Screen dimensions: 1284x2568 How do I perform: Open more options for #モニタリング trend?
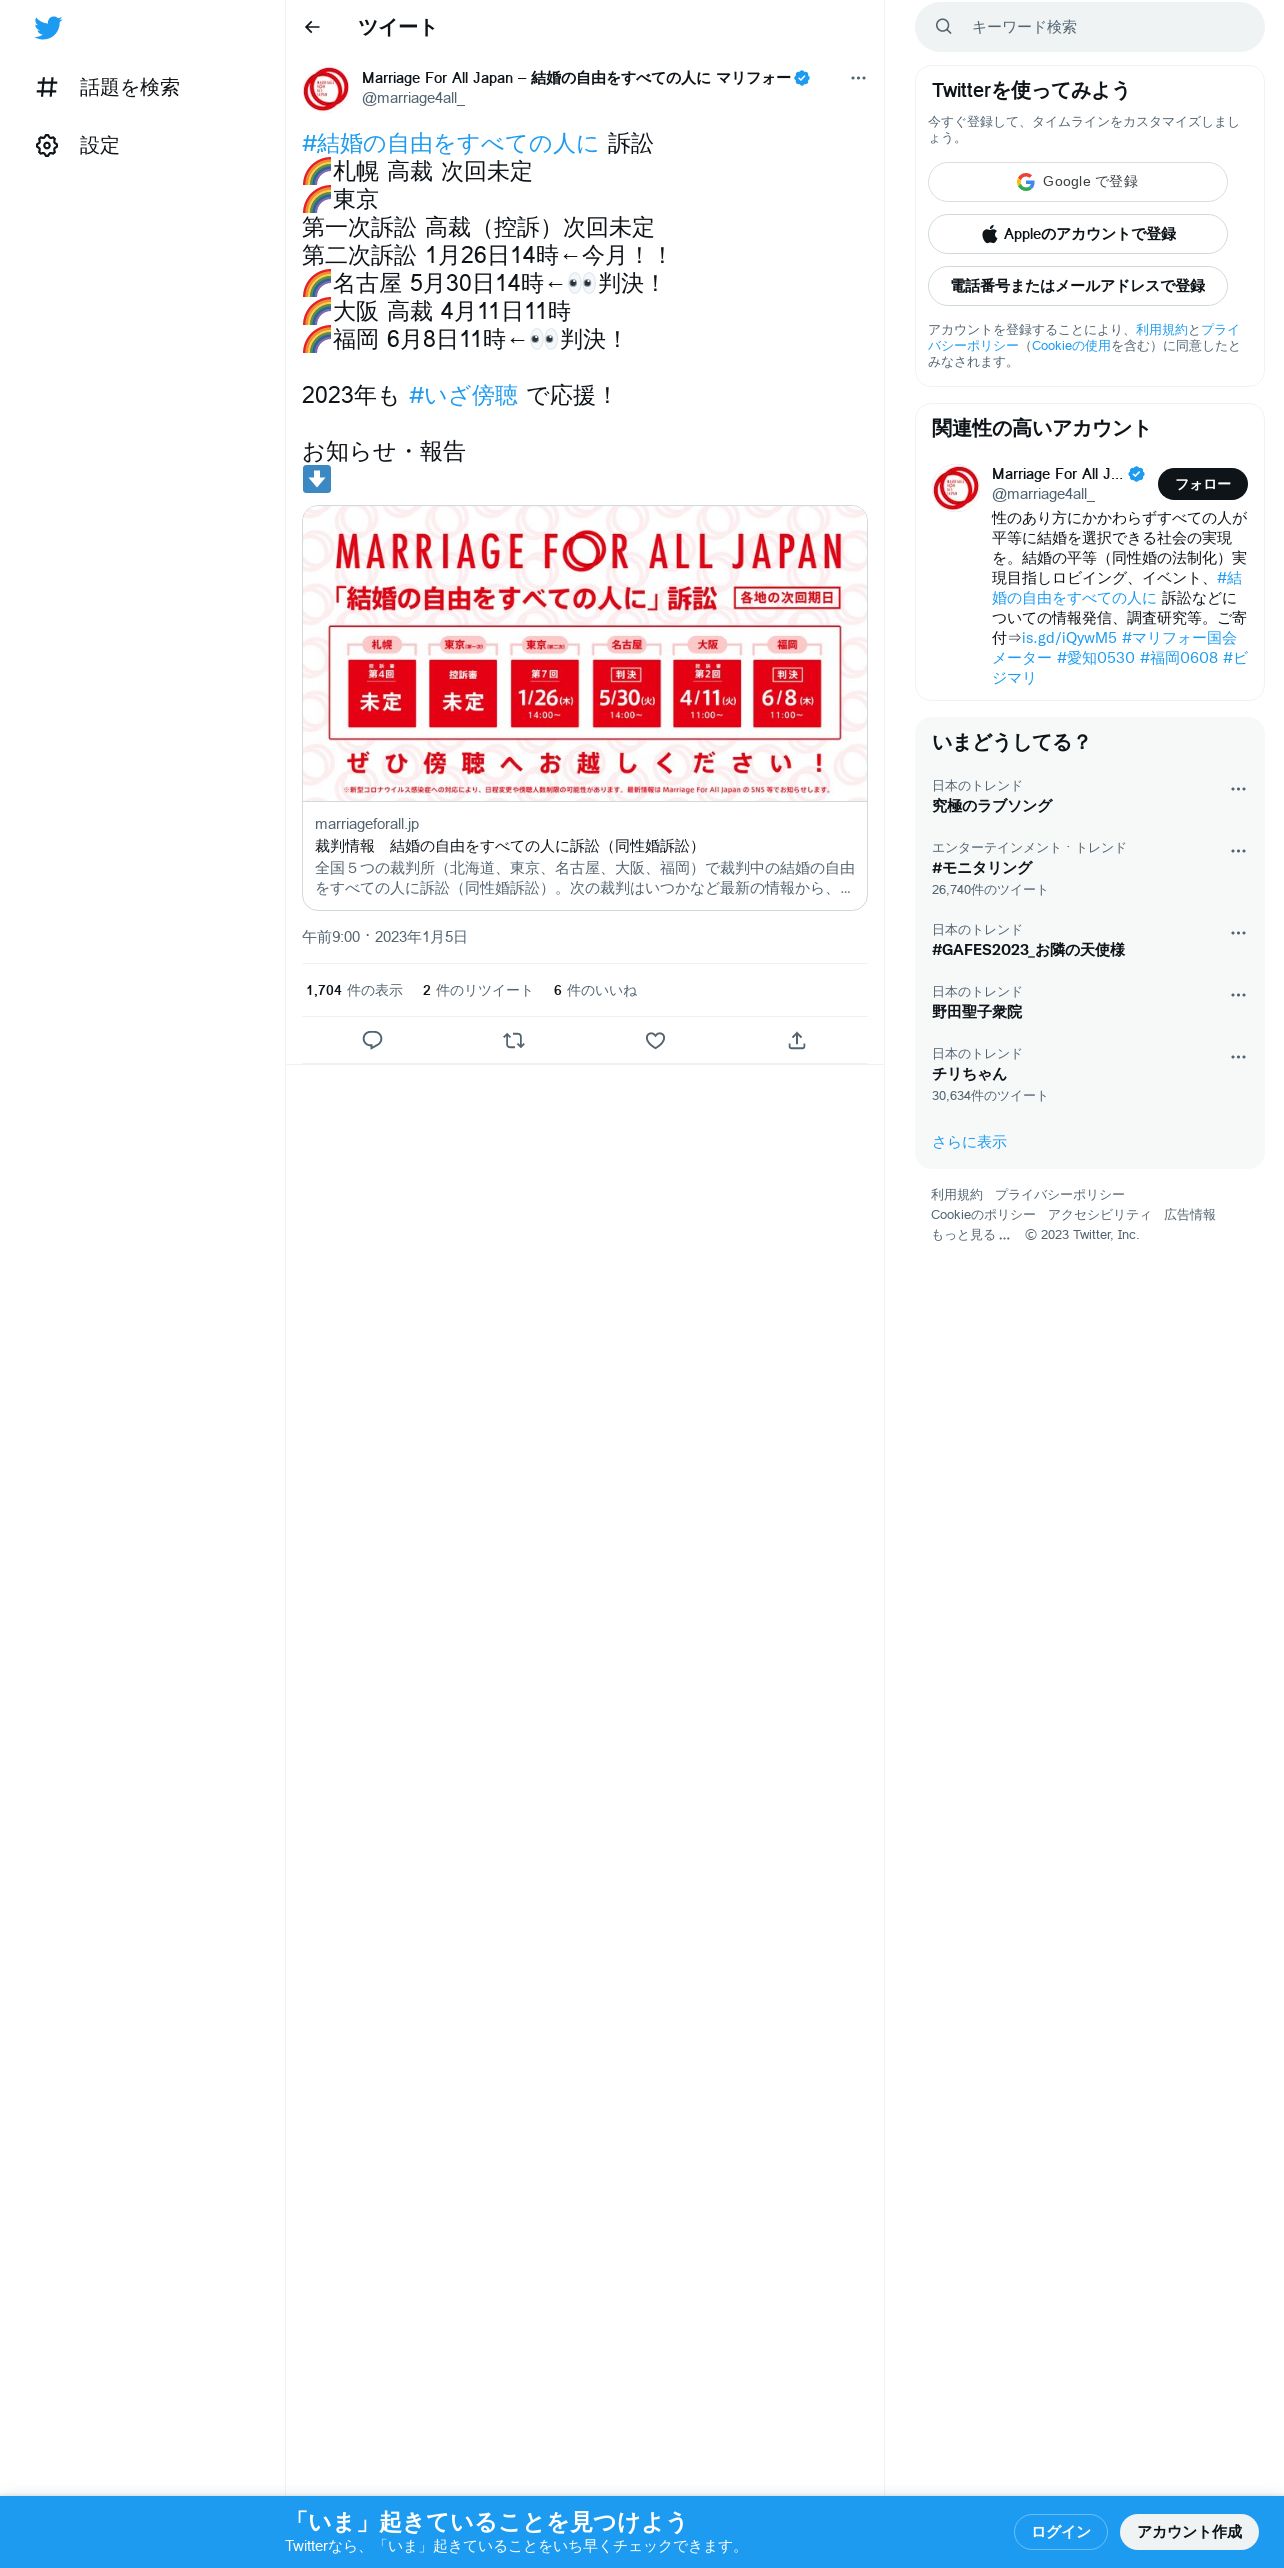click(1238, 851)
